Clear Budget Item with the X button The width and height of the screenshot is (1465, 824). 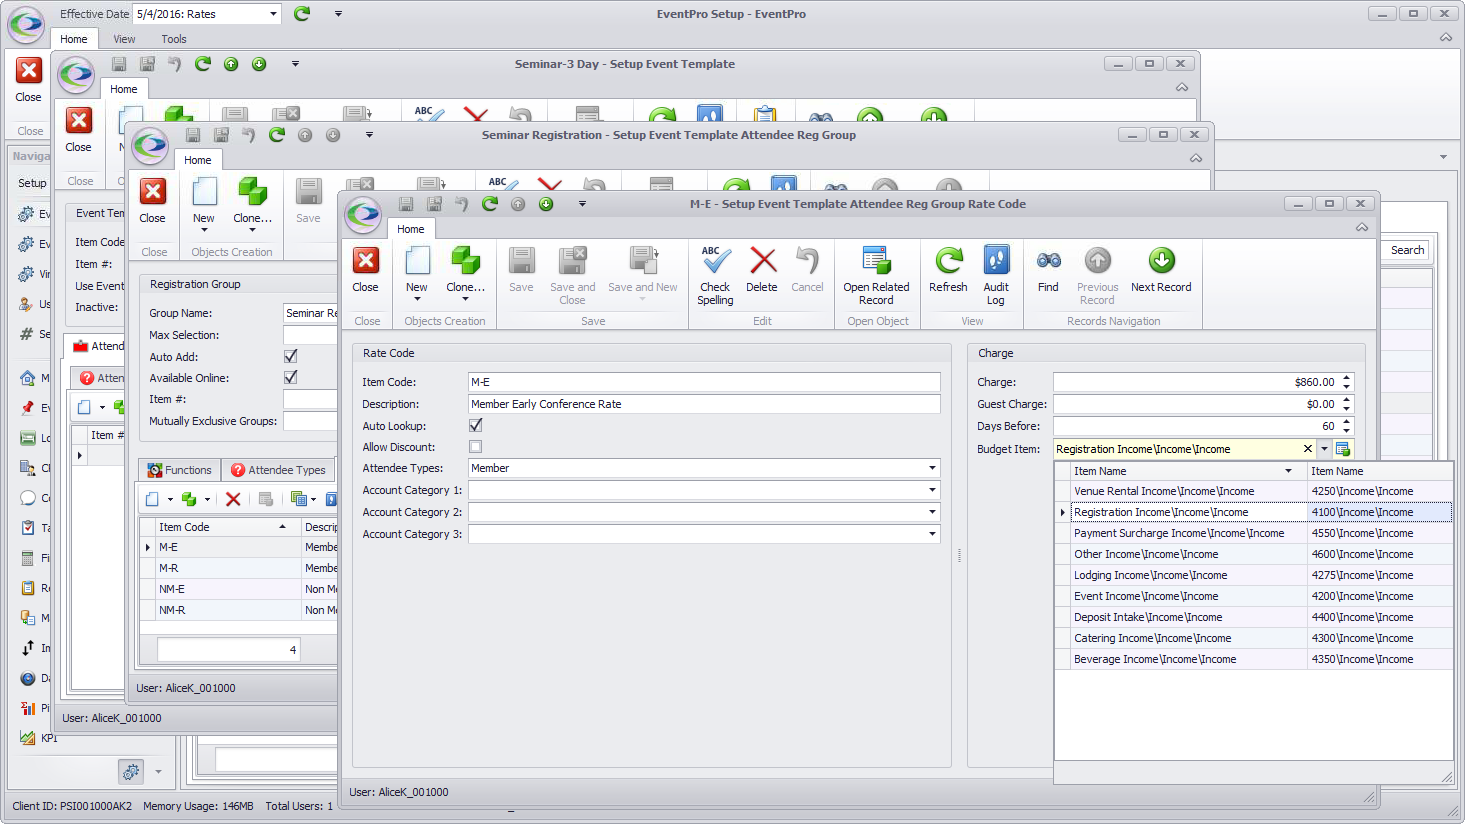(x=1307, y=449)
